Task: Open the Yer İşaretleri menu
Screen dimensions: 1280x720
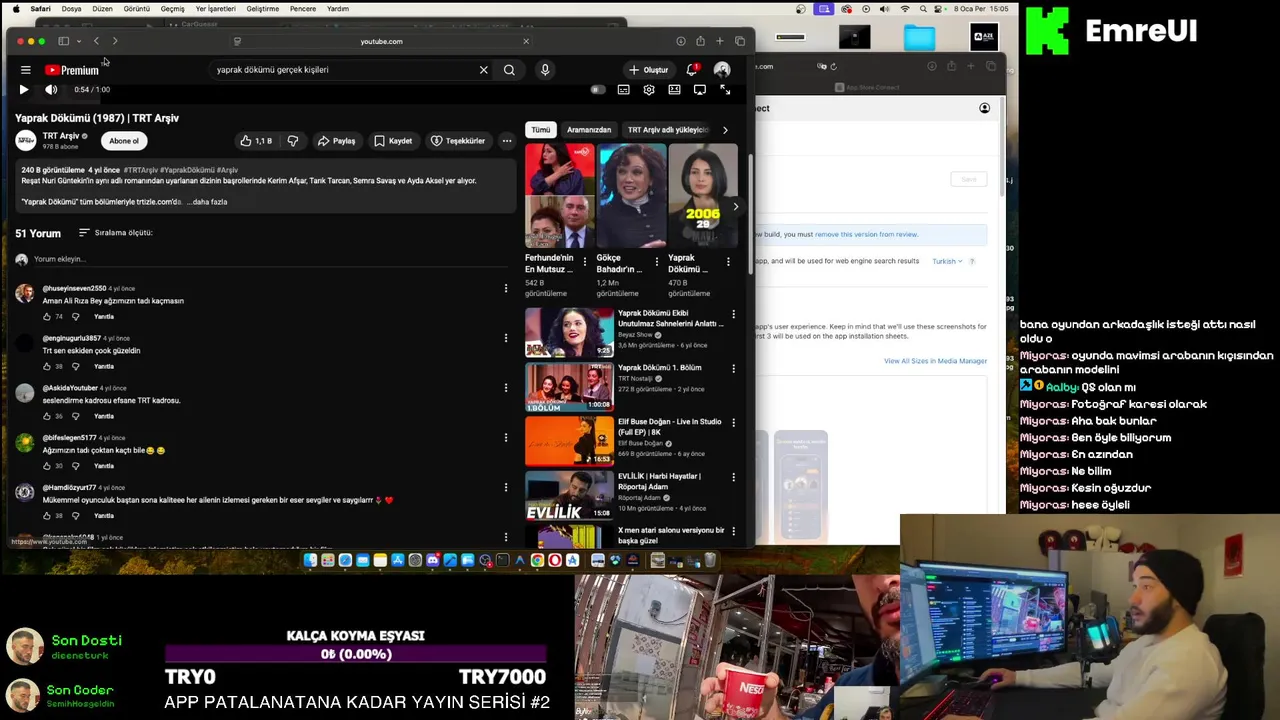Action: (215, 9)
